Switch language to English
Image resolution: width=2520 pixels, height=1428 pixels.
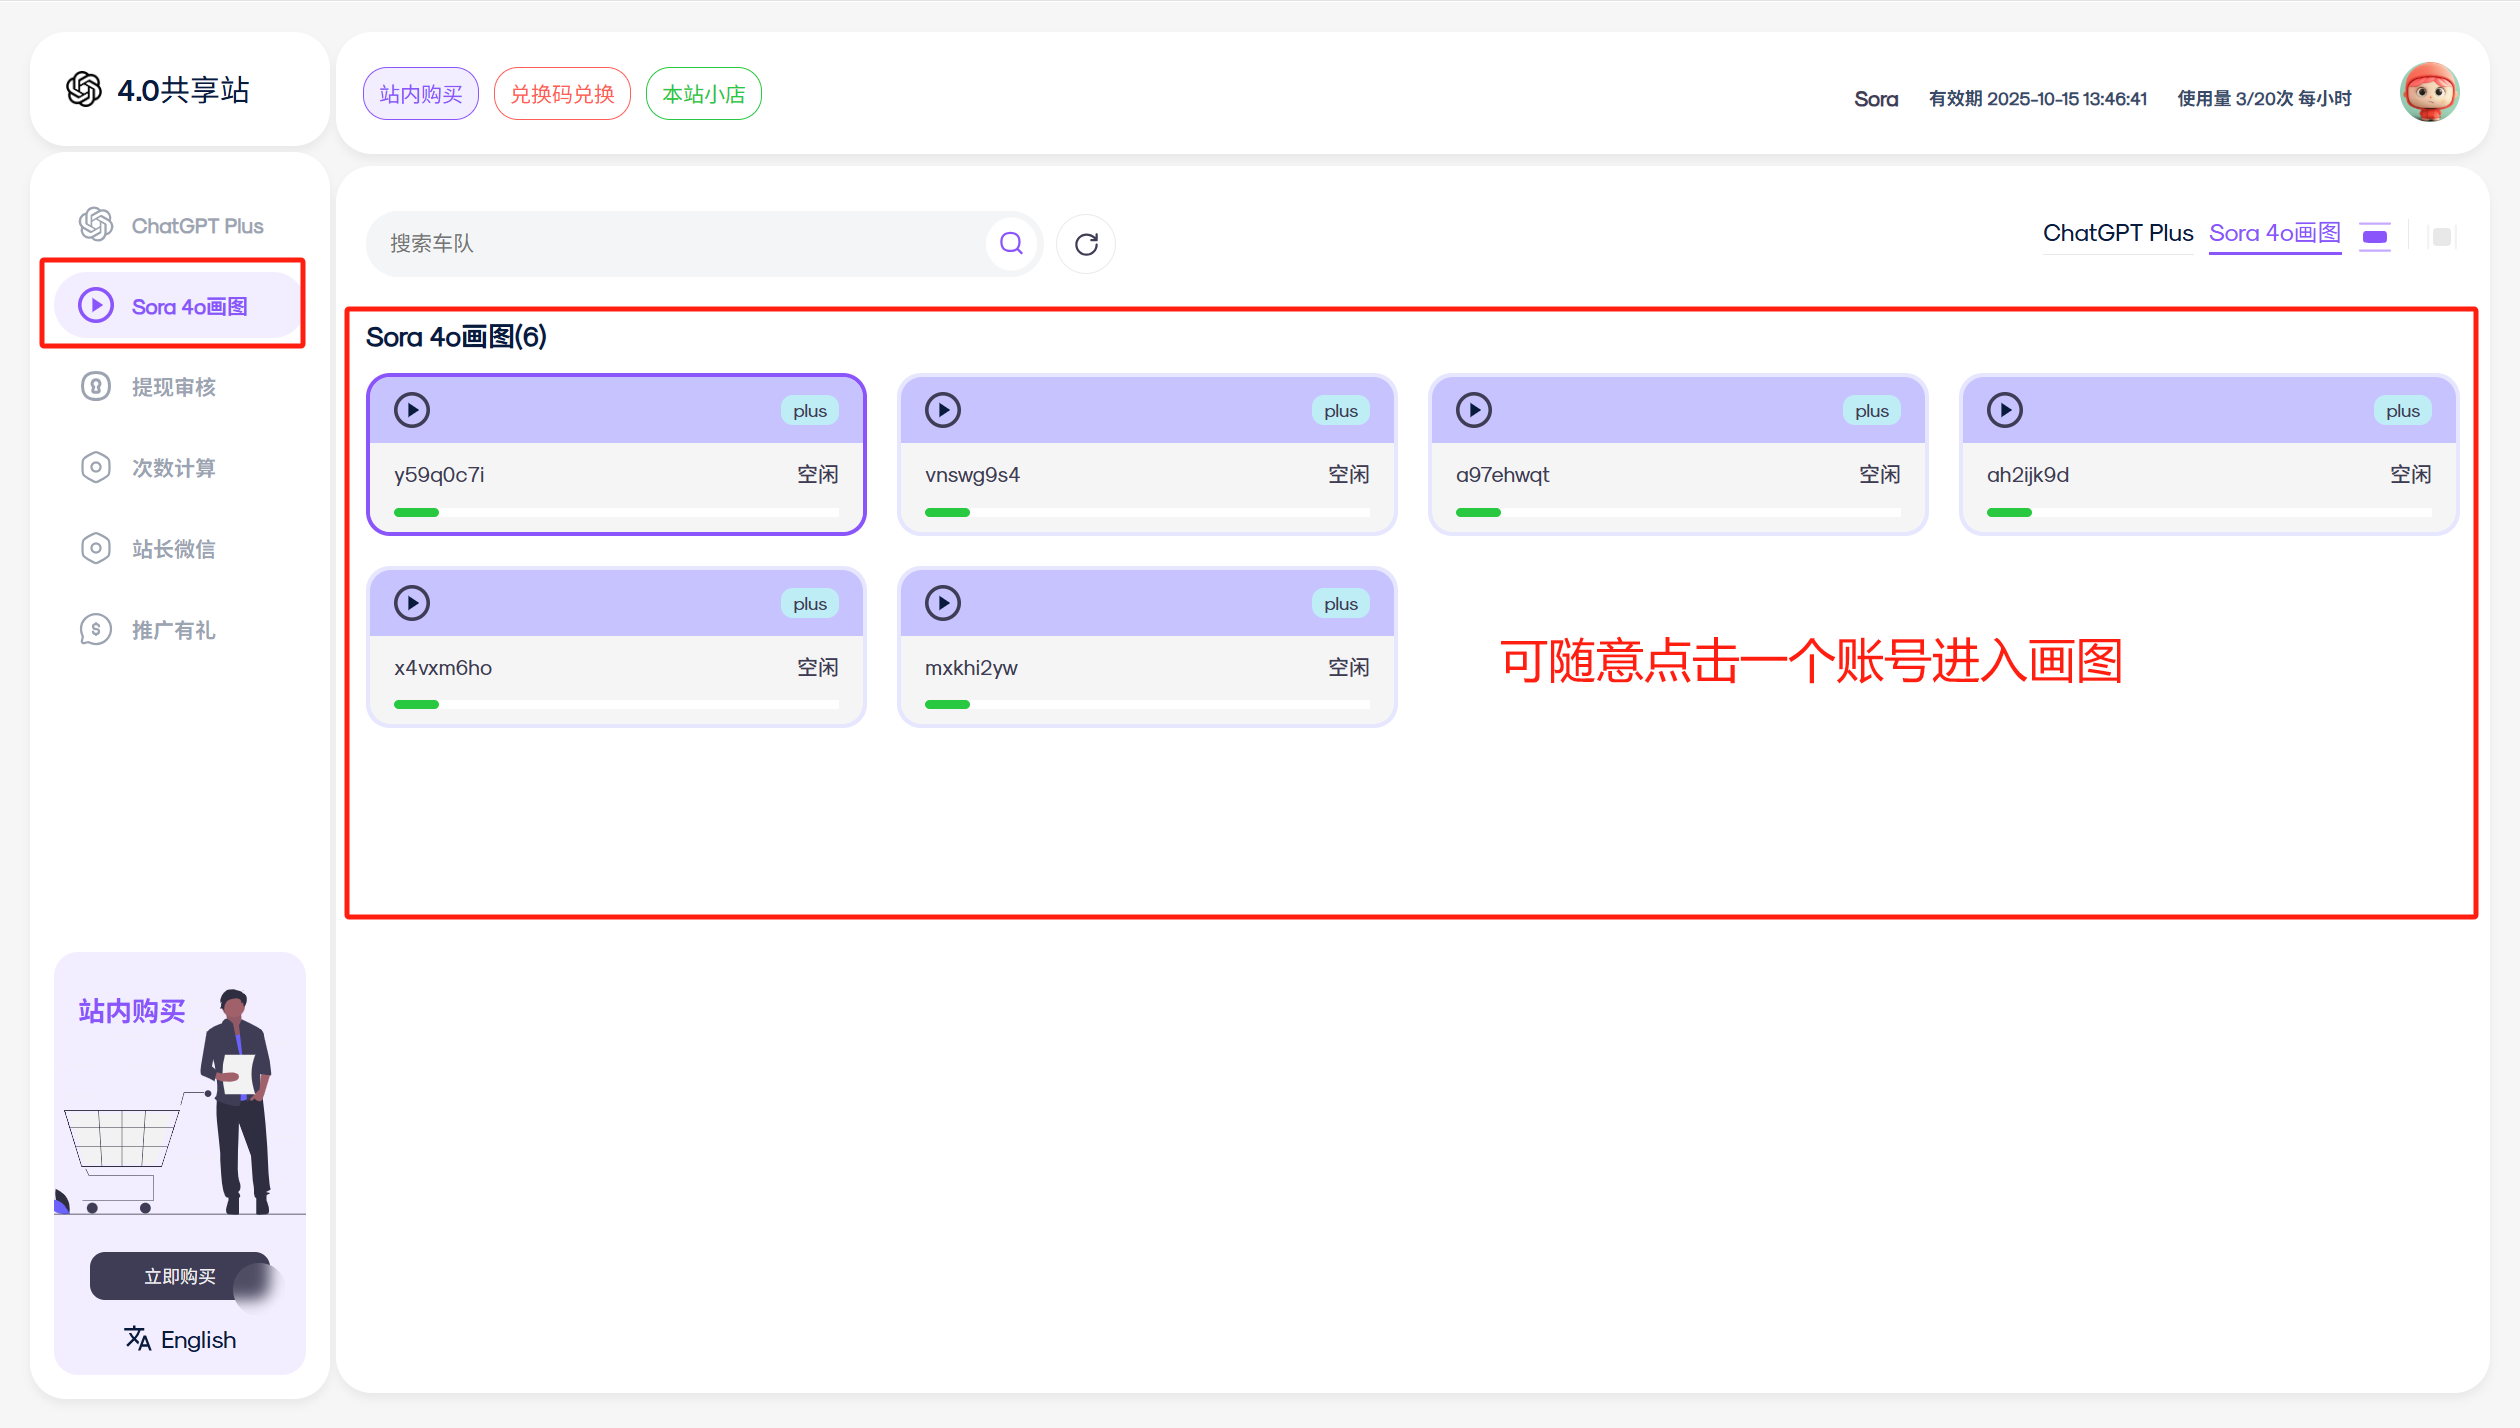coord(199,1339)
